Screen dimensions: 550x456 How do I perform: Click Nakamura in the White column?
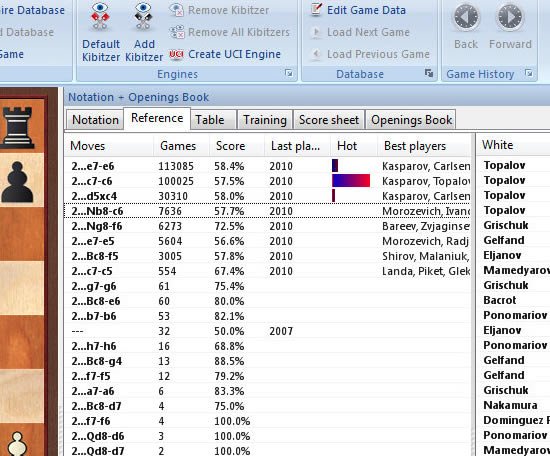pos(510,405)
